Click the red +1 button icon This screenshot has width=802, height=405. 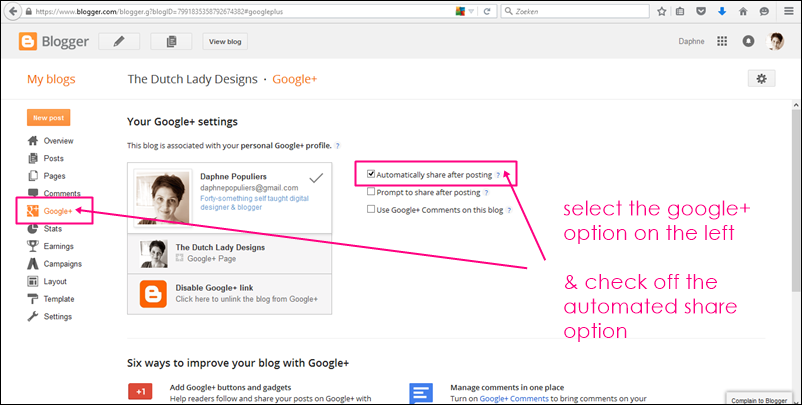(140, 392)
